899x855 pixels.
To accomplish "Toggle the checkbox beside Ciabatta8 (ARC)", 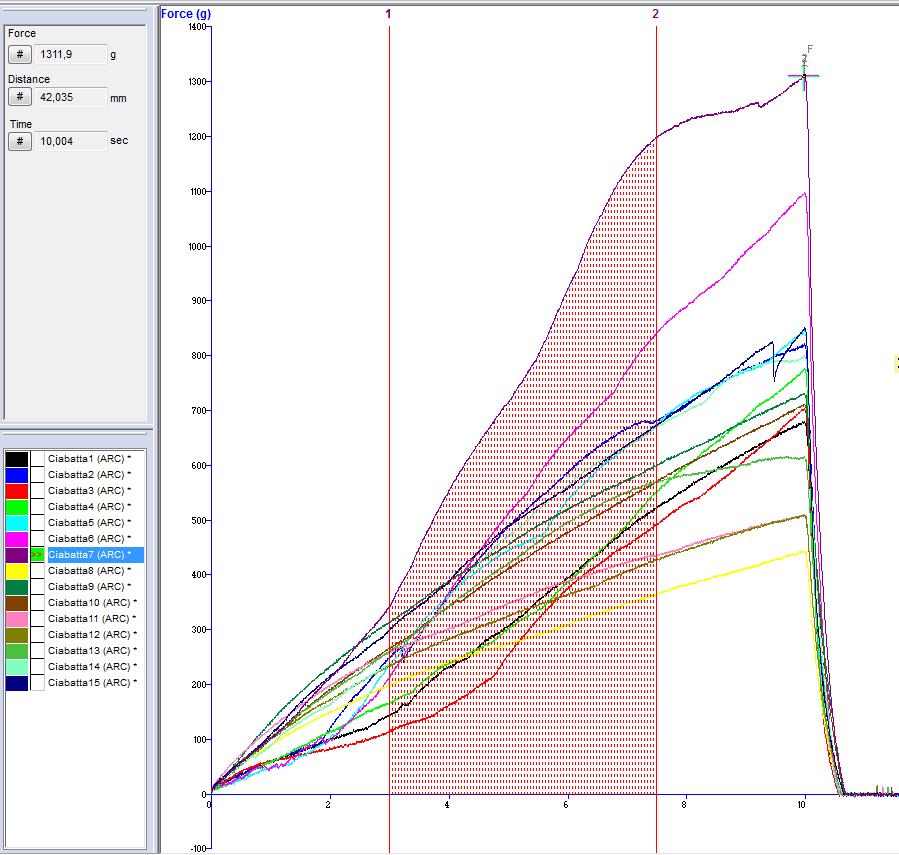I will (37, 571).
